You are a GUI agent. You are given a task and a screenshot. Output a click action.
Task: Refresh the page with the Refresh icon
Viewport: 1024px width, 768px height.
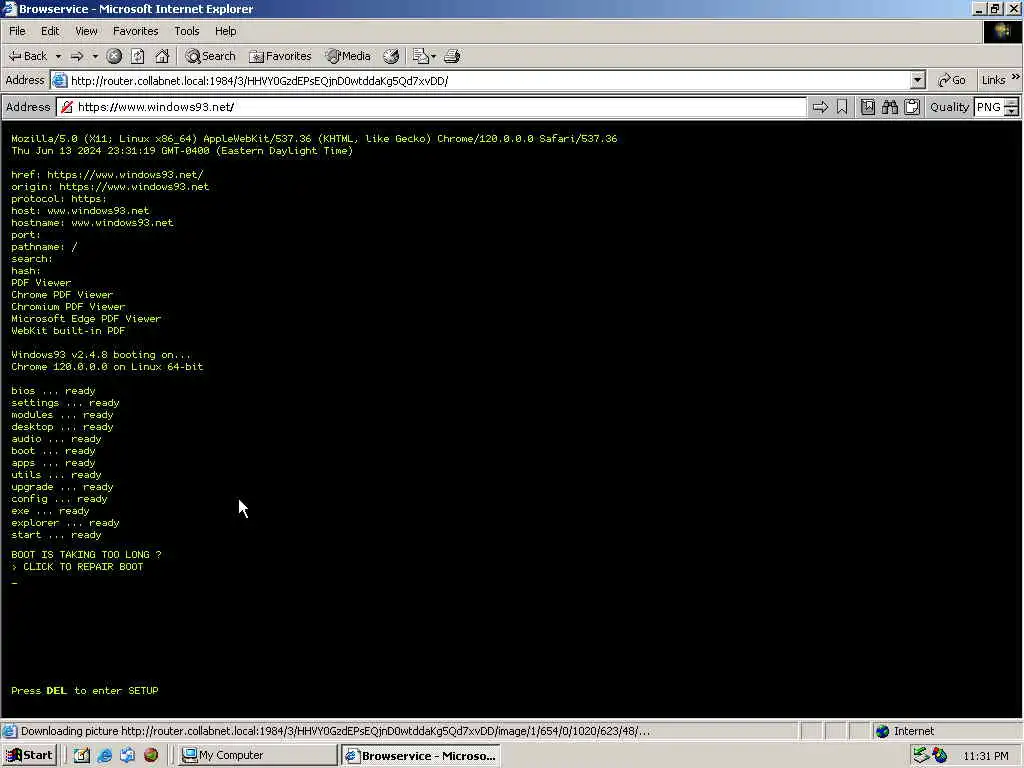[137, 56]
